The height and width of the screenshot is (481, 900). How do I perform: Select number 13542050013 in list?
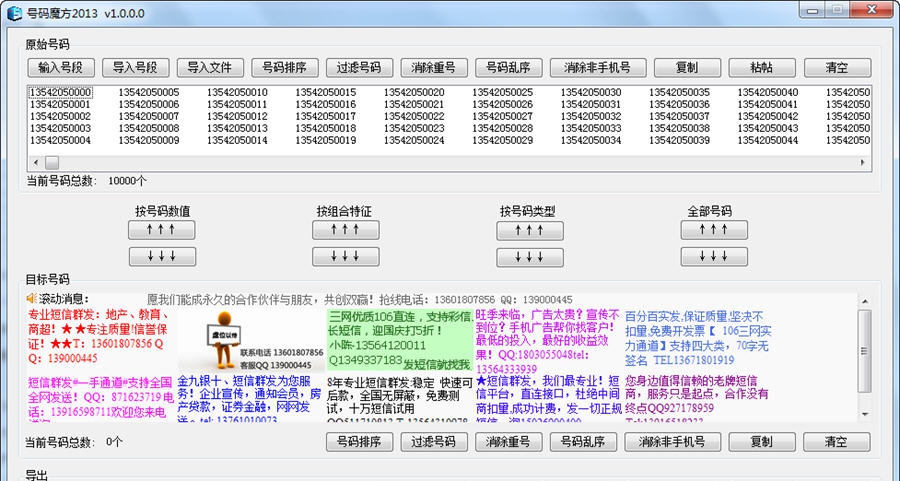point(237,129)
